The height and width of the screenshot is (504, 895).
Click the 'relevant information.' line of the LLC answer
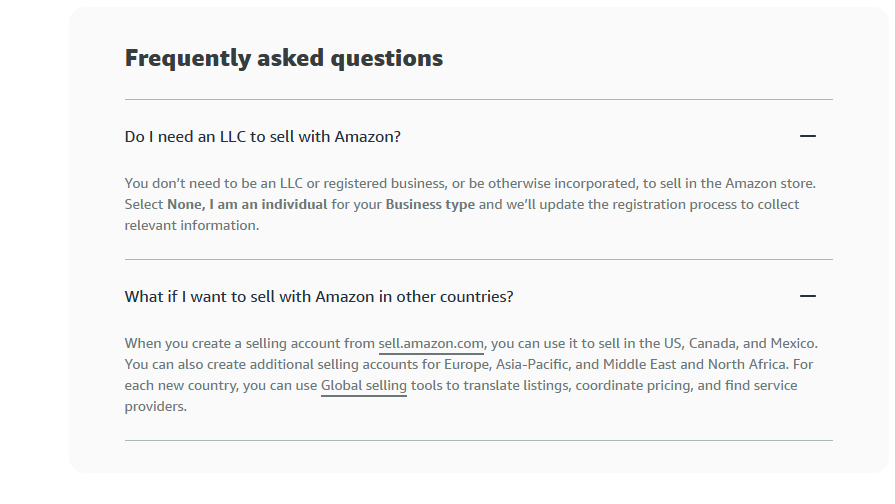pos(192,225)
